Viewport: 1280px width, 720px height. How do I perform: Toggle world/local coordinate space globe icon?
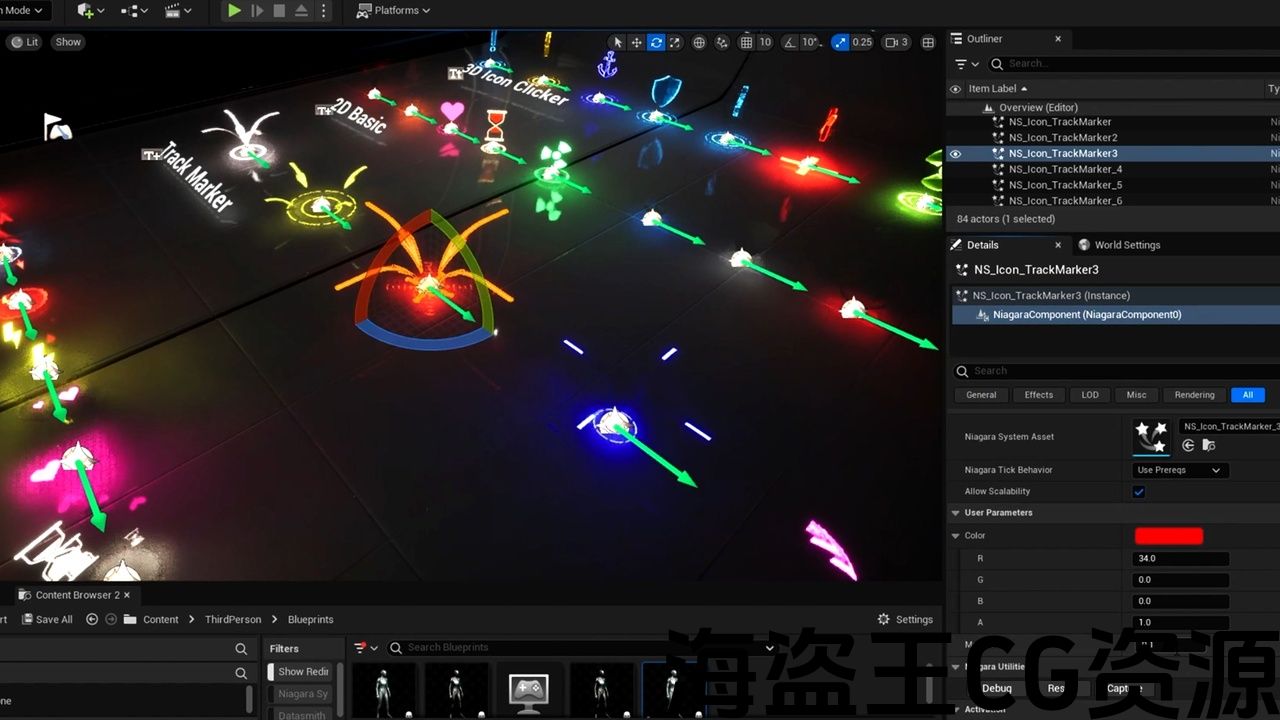coord(699,42)
